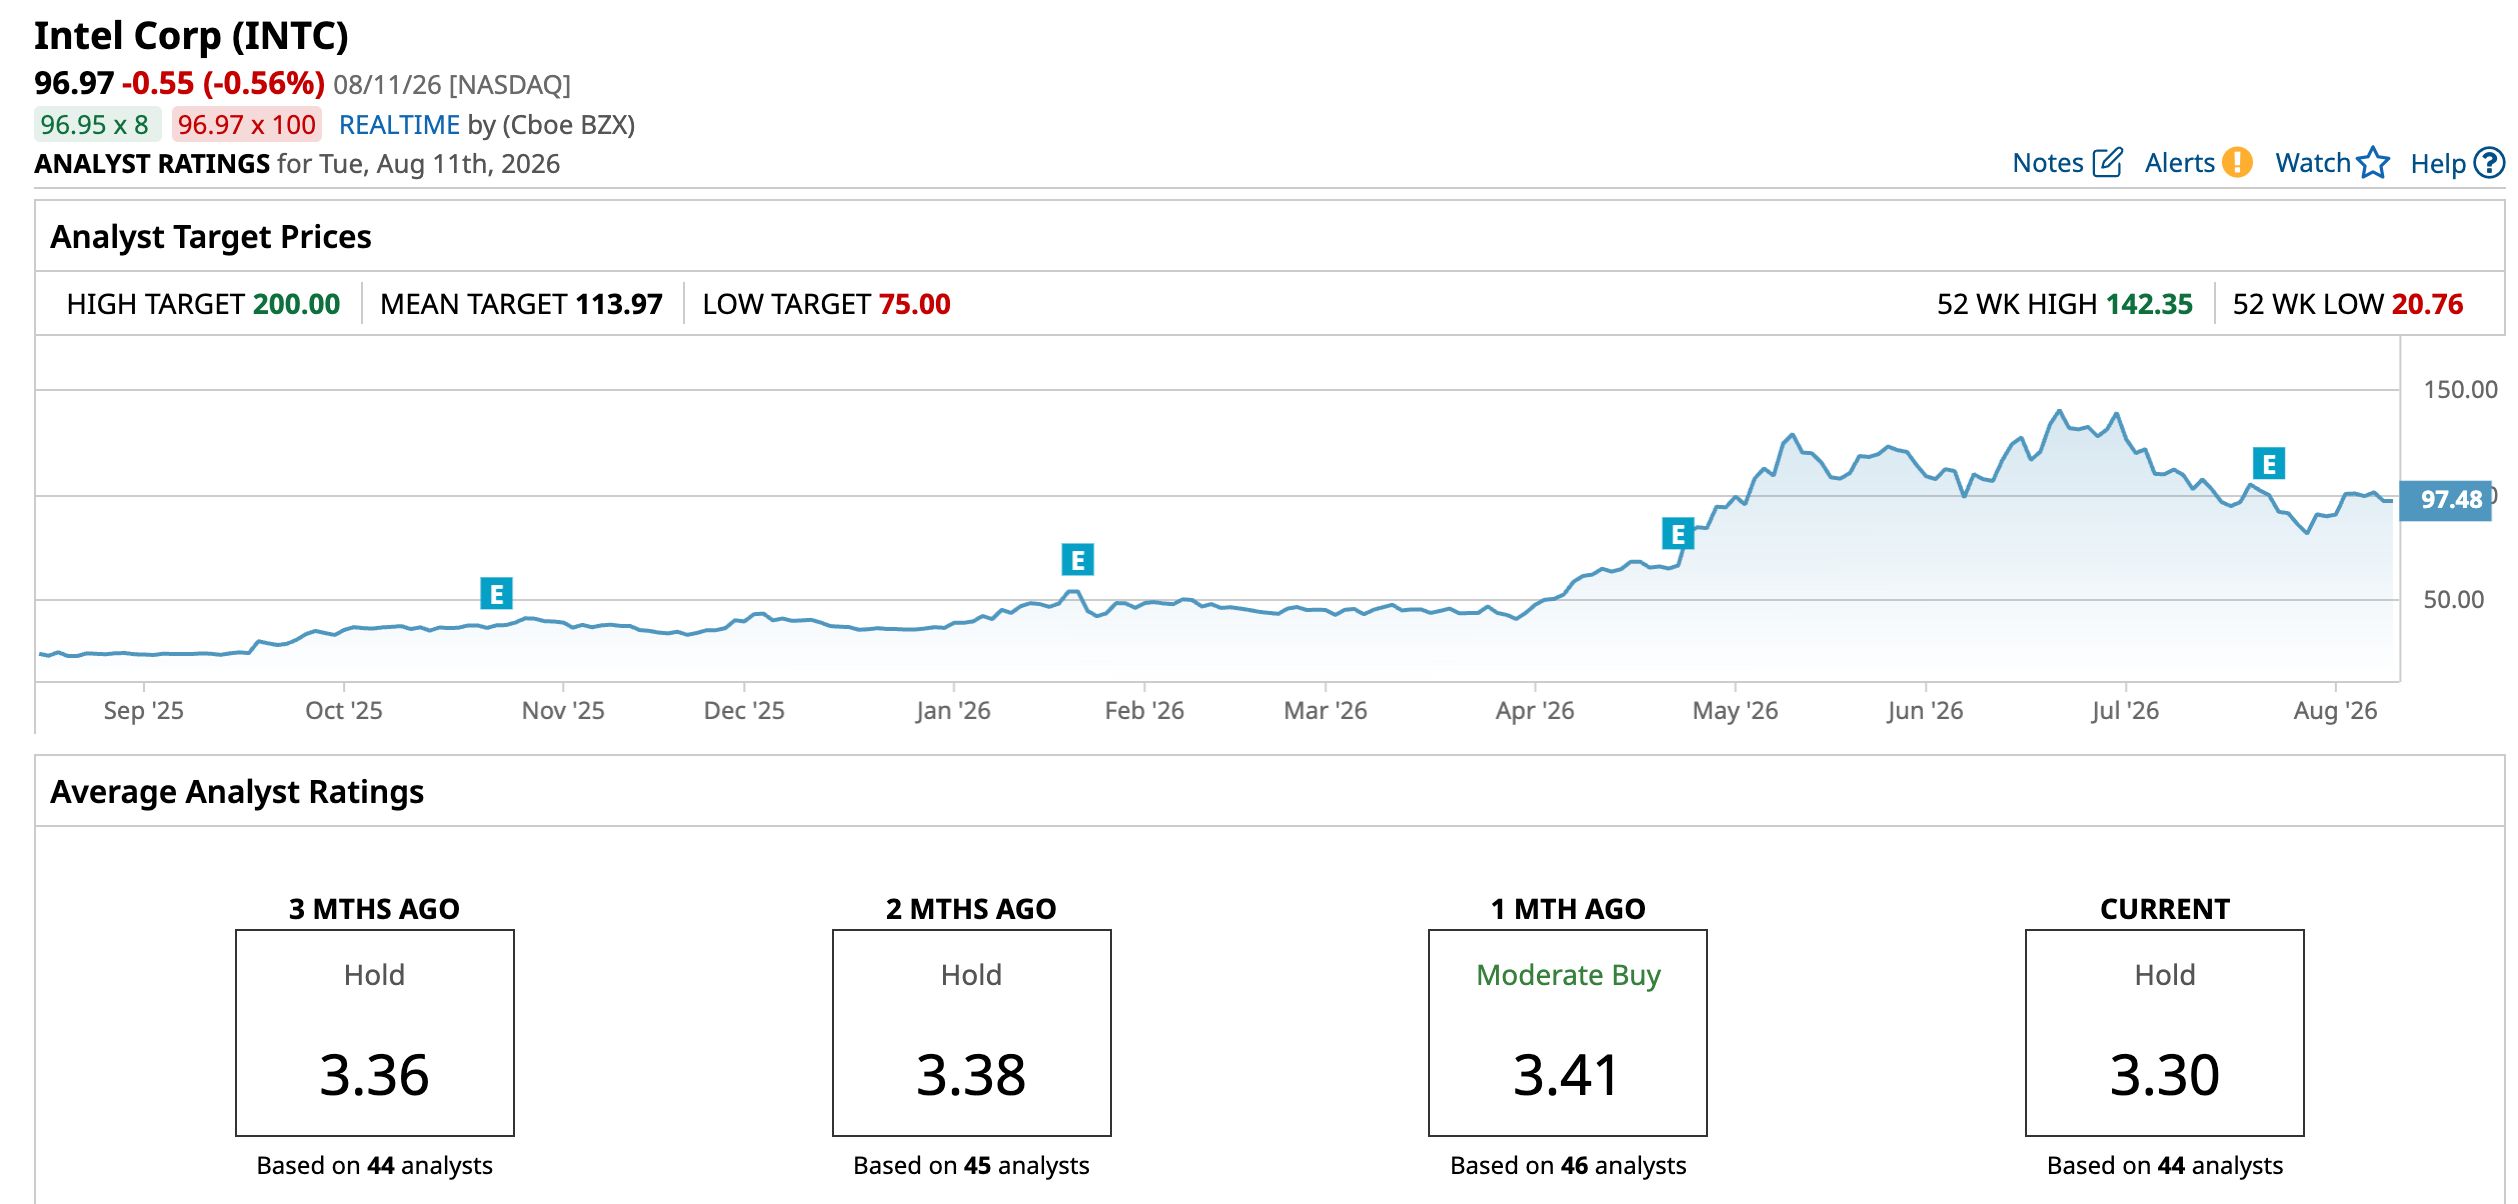Click the Sep '25 axis label
2518x1204 pixels.
coord(144,711)
